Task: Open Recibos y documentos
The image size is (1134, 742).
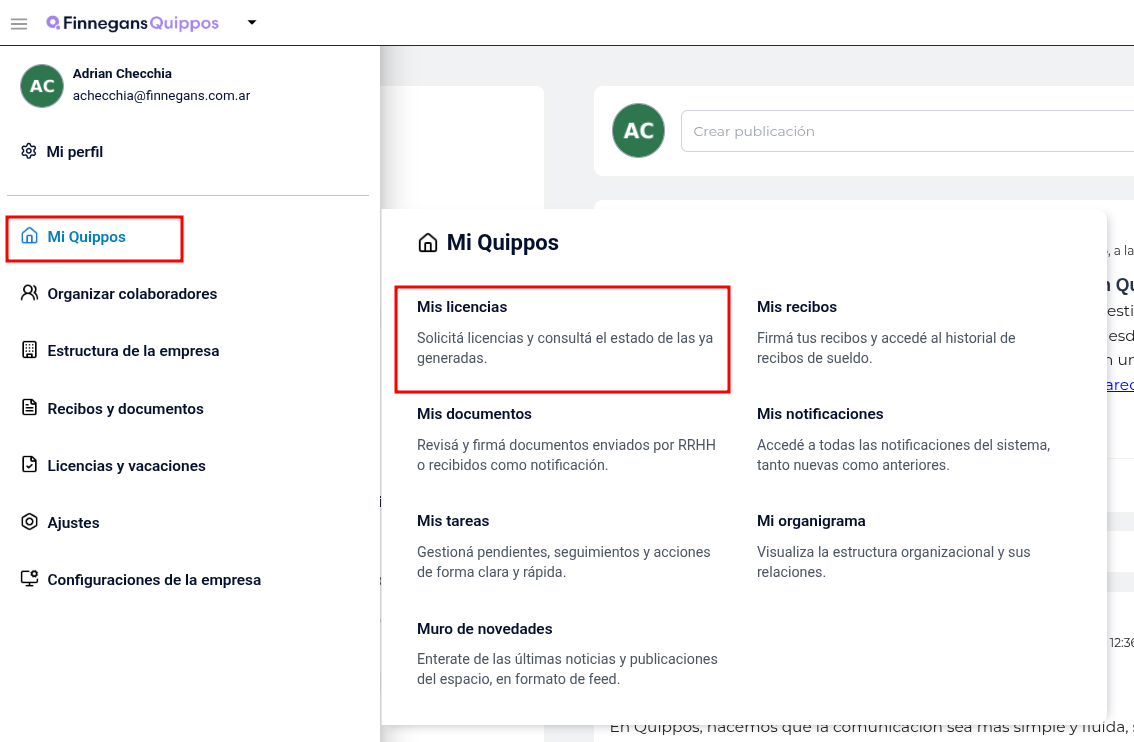Action: click(x=125, y=409)
